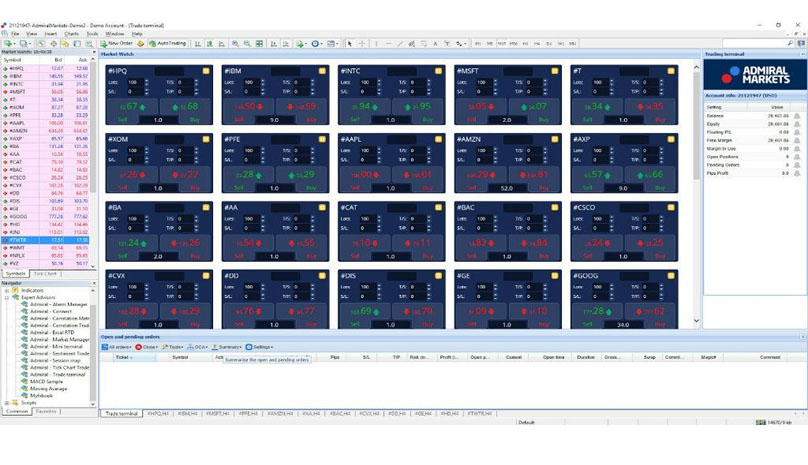Open the Templates icon dropdown
The height and width of the screenshot is (465, 808).
[x=332, y=44]
